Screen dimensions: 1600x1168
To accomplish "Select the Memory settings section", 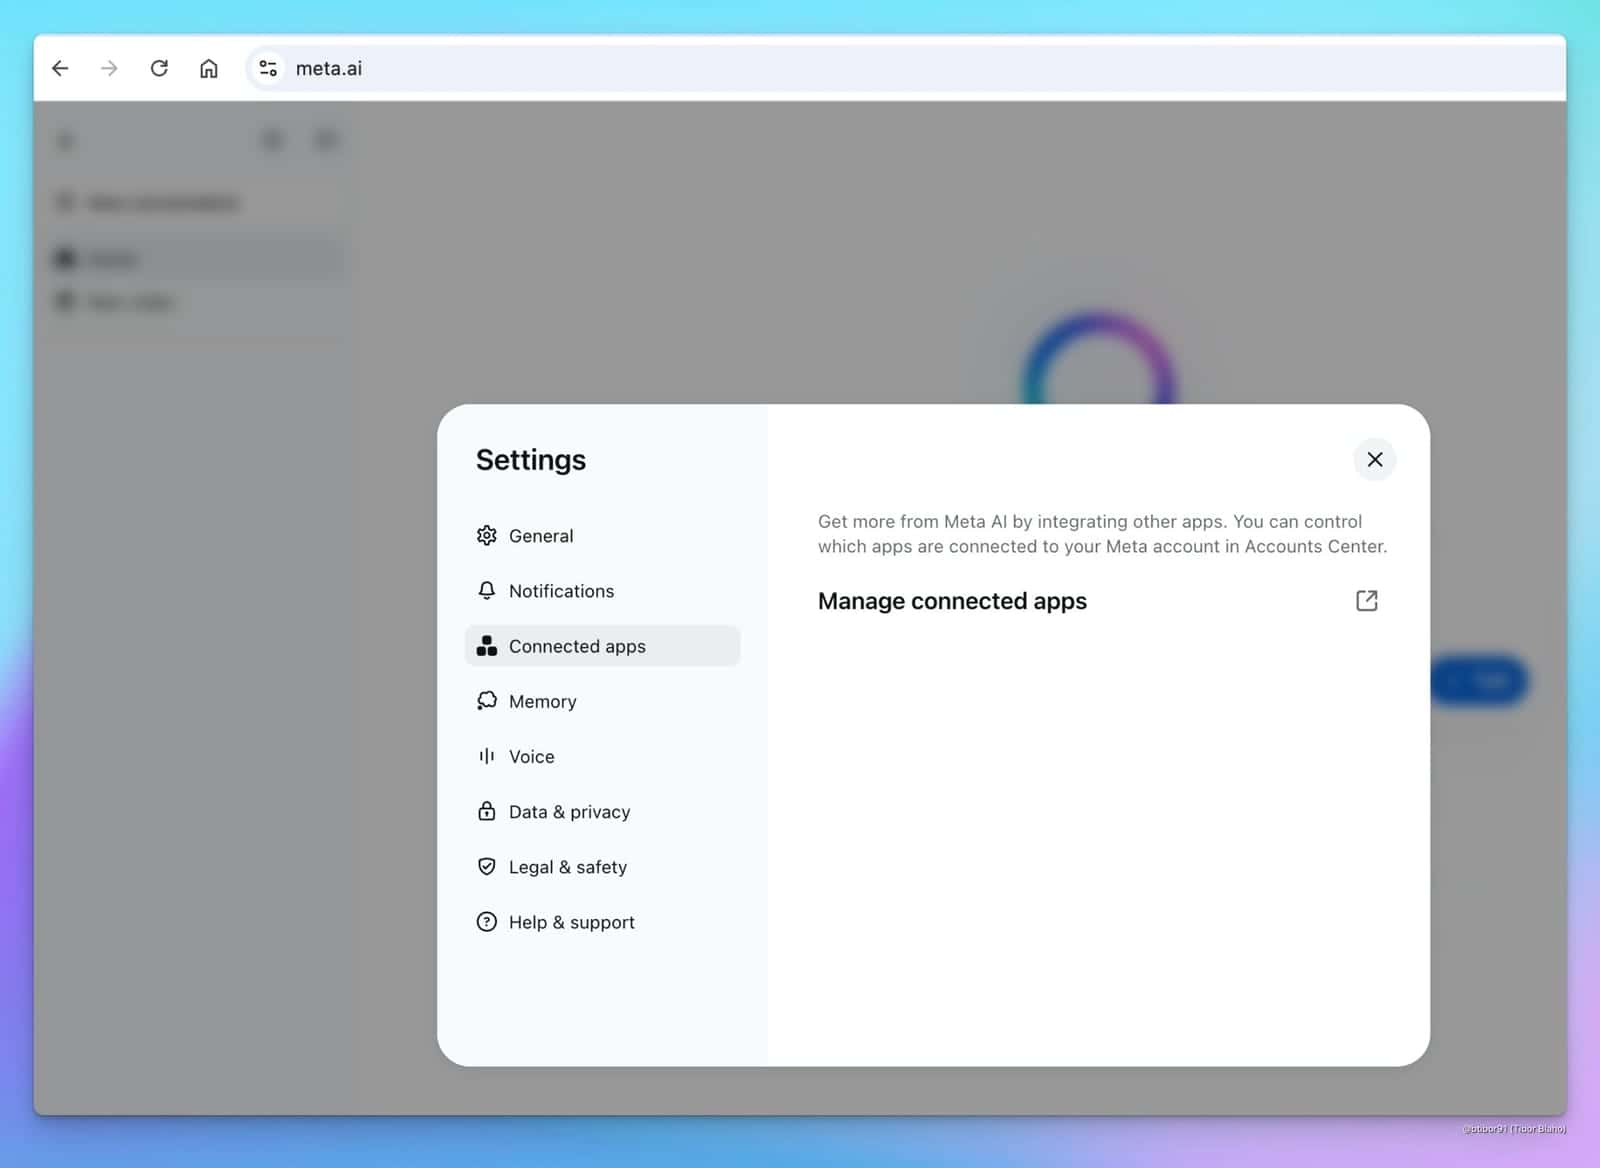I will pos(542,701).
